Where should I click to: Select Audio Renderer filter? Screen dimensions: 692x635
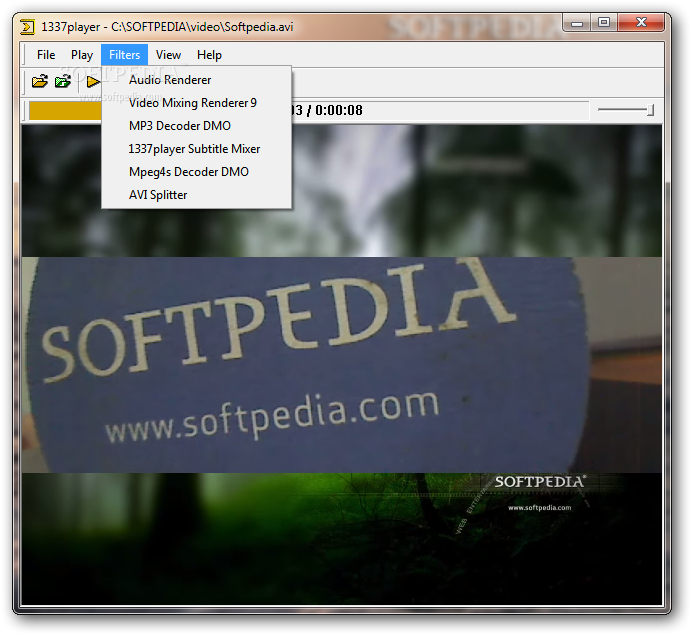pyautogui.click(x=196, y=80)
